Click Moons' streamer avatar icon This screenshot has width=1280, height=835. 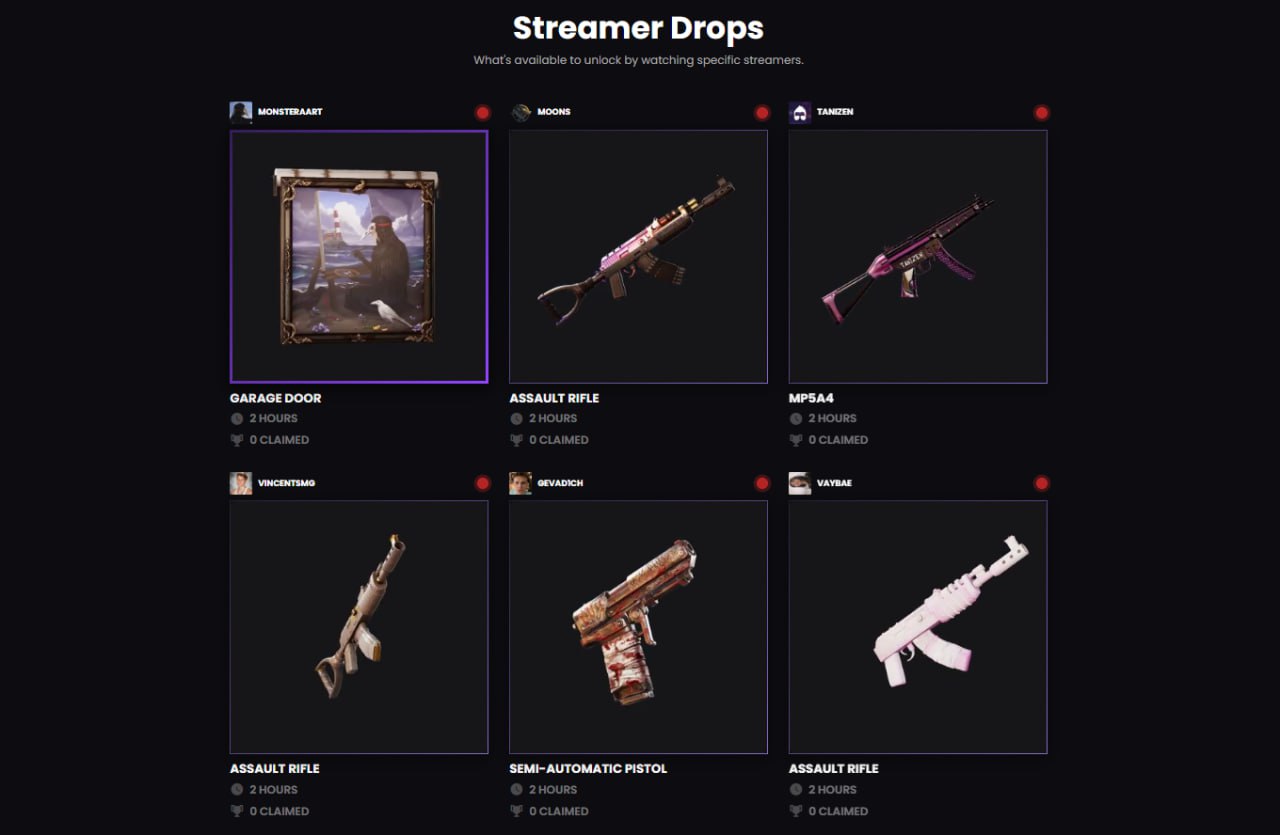point(520,112)
